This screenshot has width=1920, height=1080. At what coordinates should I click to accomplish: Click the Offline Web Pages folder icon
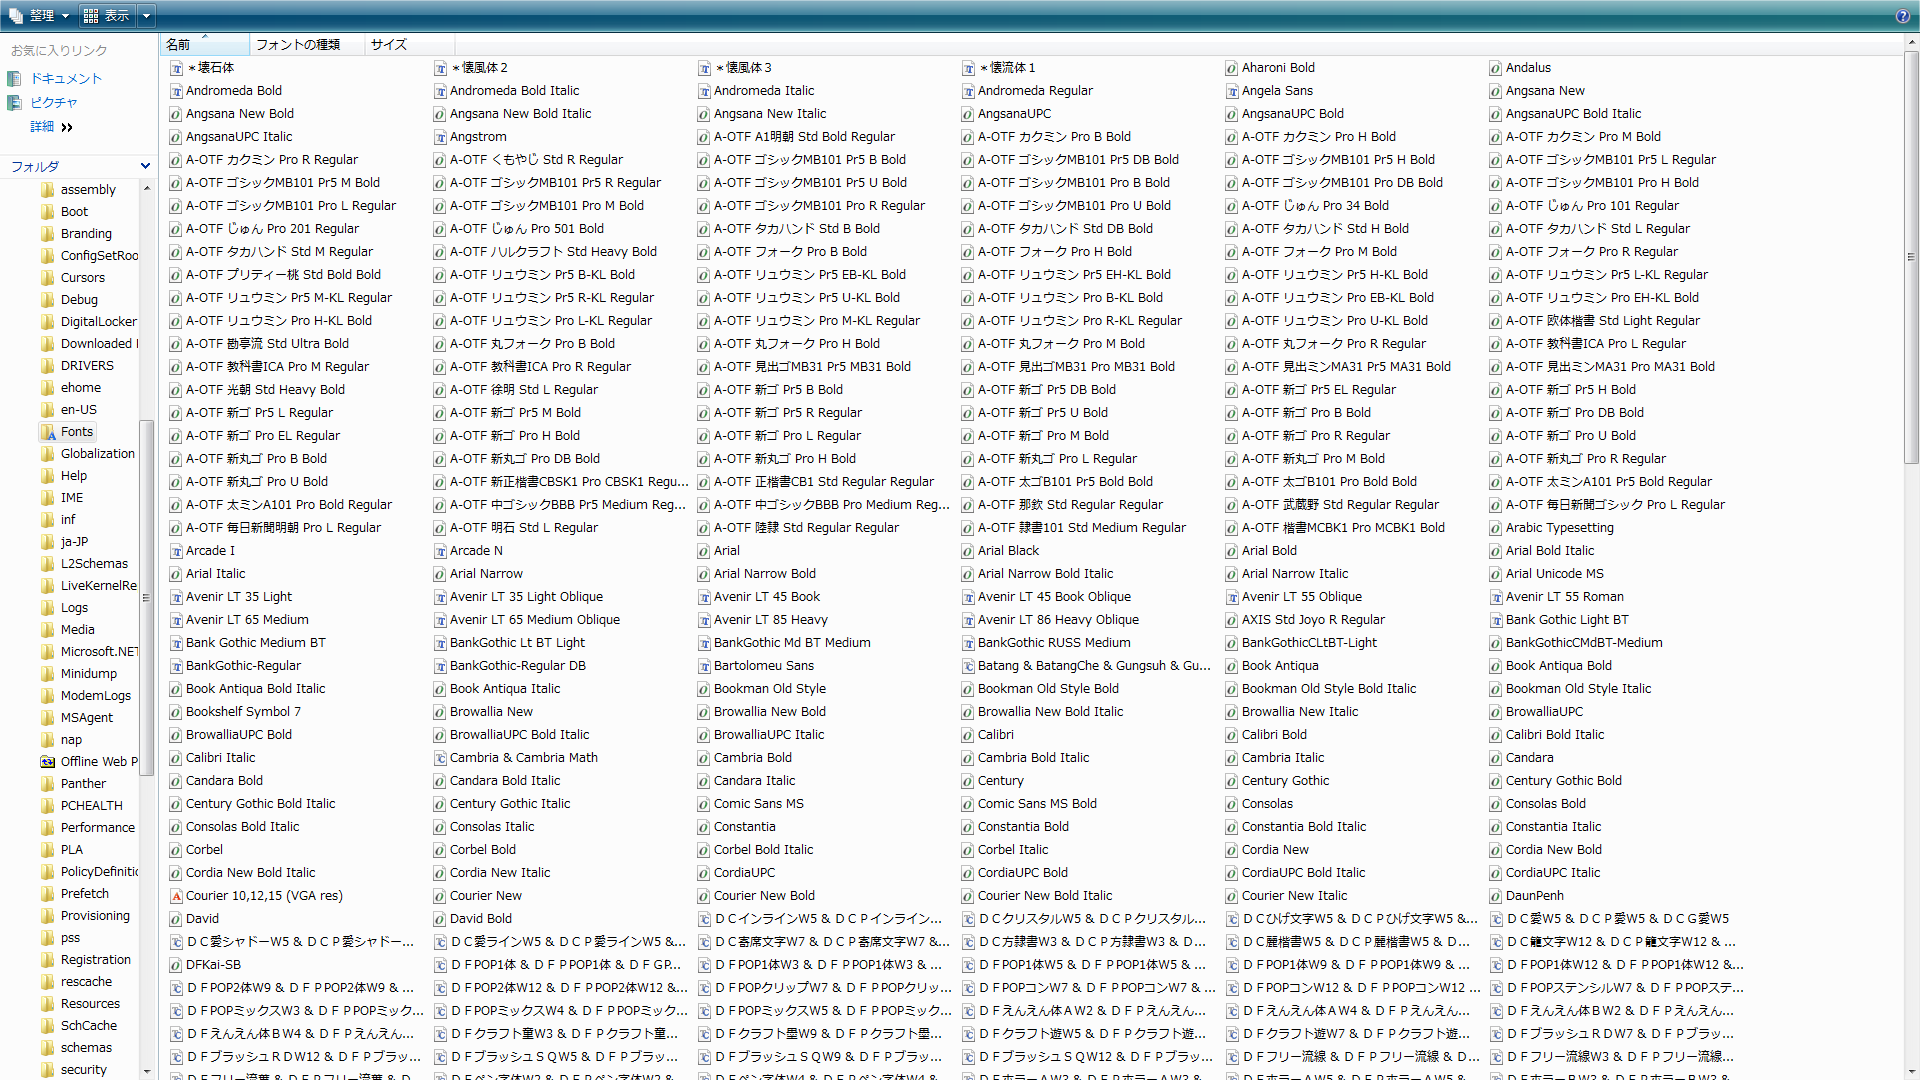[x=47, y=762]
